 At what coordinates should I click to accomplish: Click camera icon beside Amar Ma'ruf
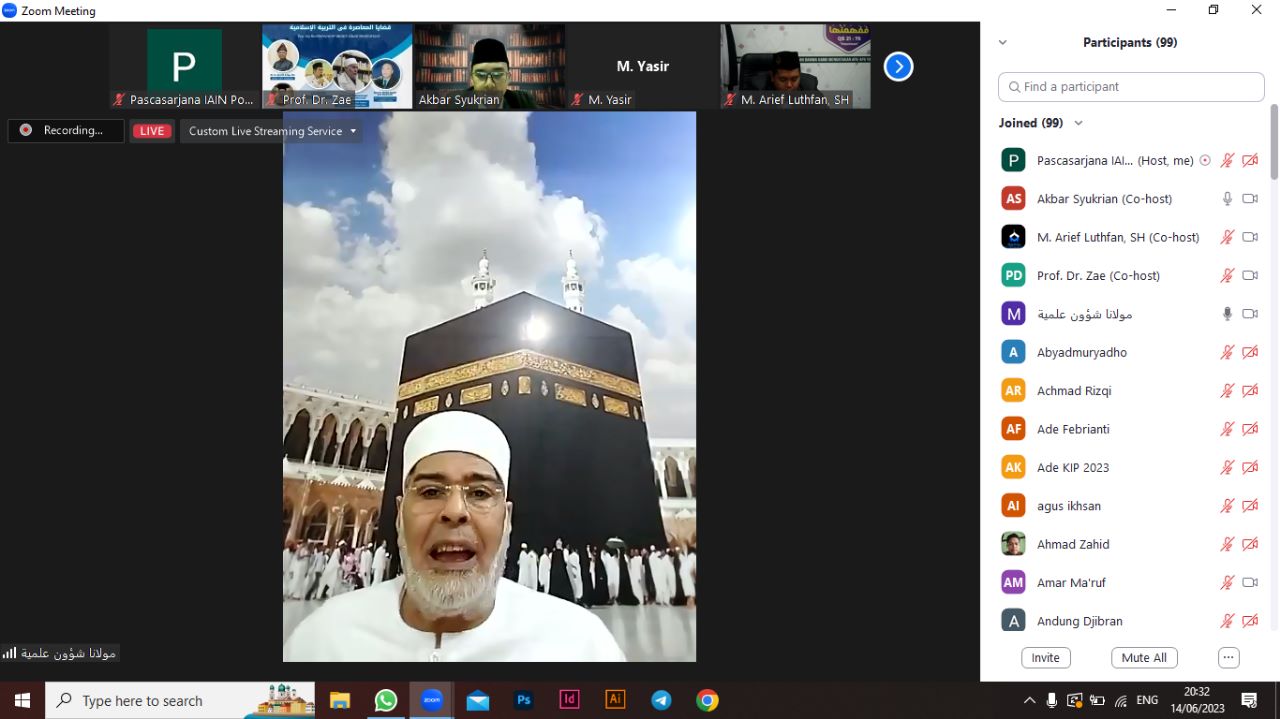(x=1250, y=582)
